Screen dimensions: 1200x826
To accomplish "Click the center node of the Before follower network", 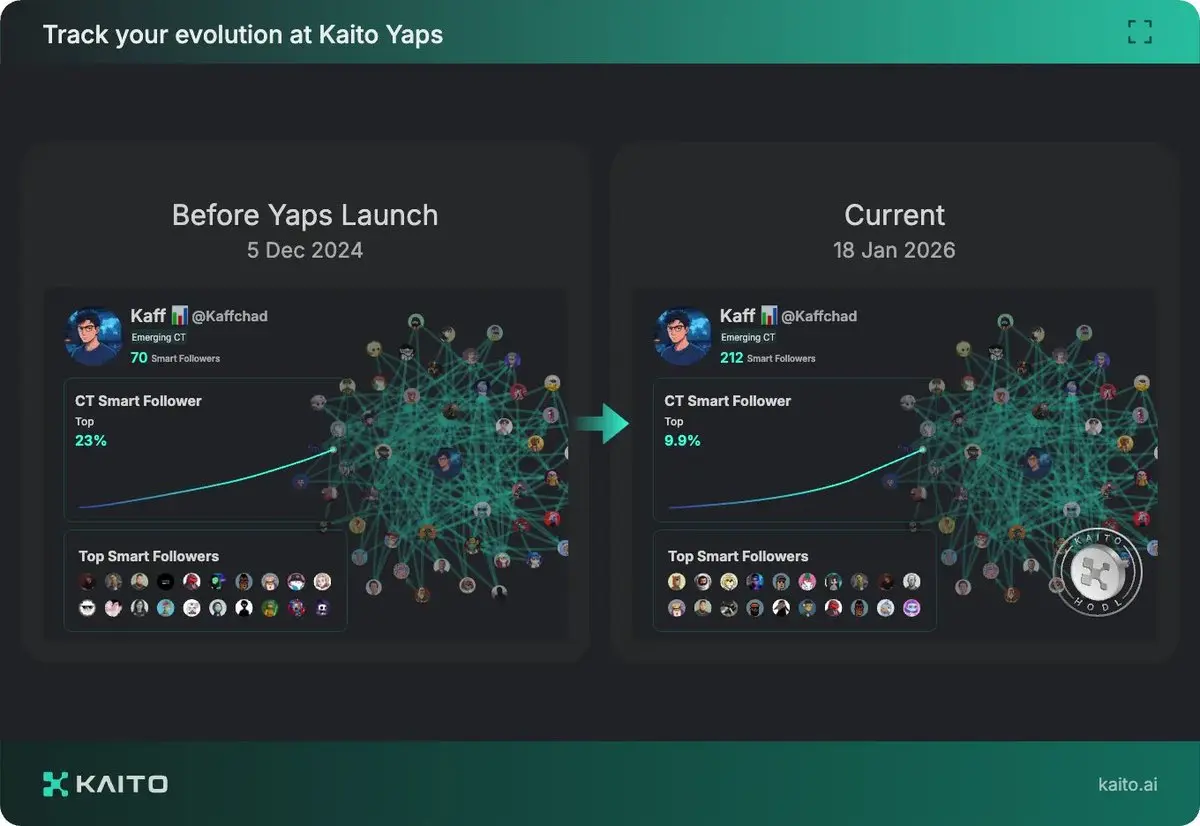I will (x=446, y=463).
